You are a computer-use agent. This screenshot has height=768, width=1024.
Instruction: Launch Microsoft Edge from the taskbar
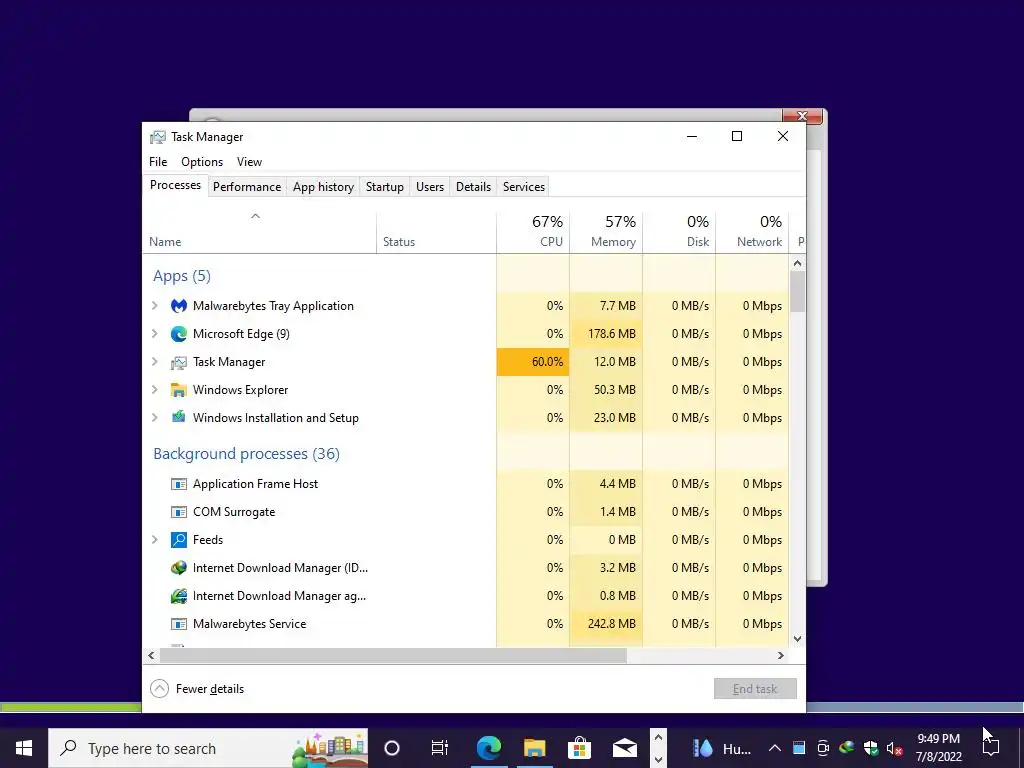pos(488,748)
